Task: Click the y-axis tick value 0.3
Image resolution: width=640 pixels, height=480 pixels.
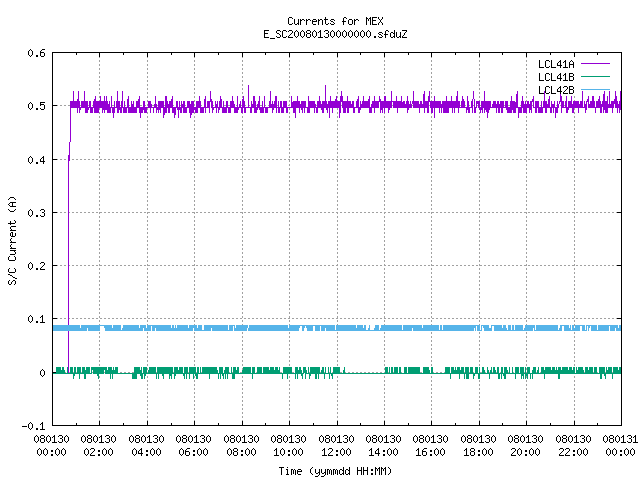Action: click(x=36, y=213)
